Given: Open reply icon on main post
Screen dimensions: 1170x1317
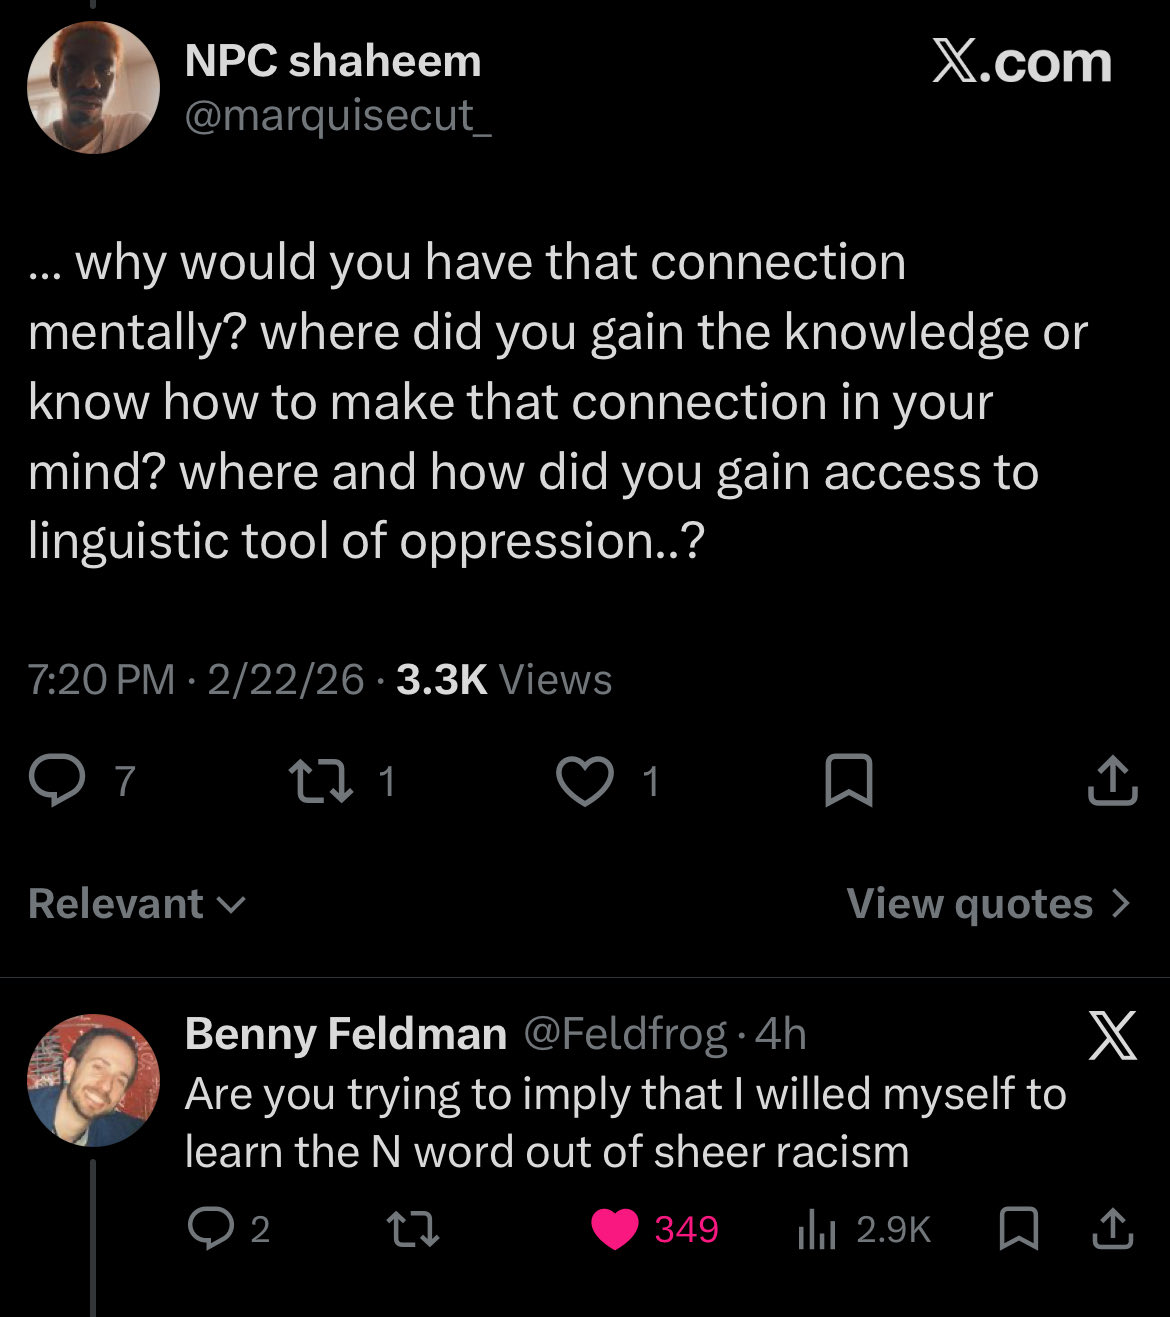Looking at the screenshot, I should tap(58, 781).
